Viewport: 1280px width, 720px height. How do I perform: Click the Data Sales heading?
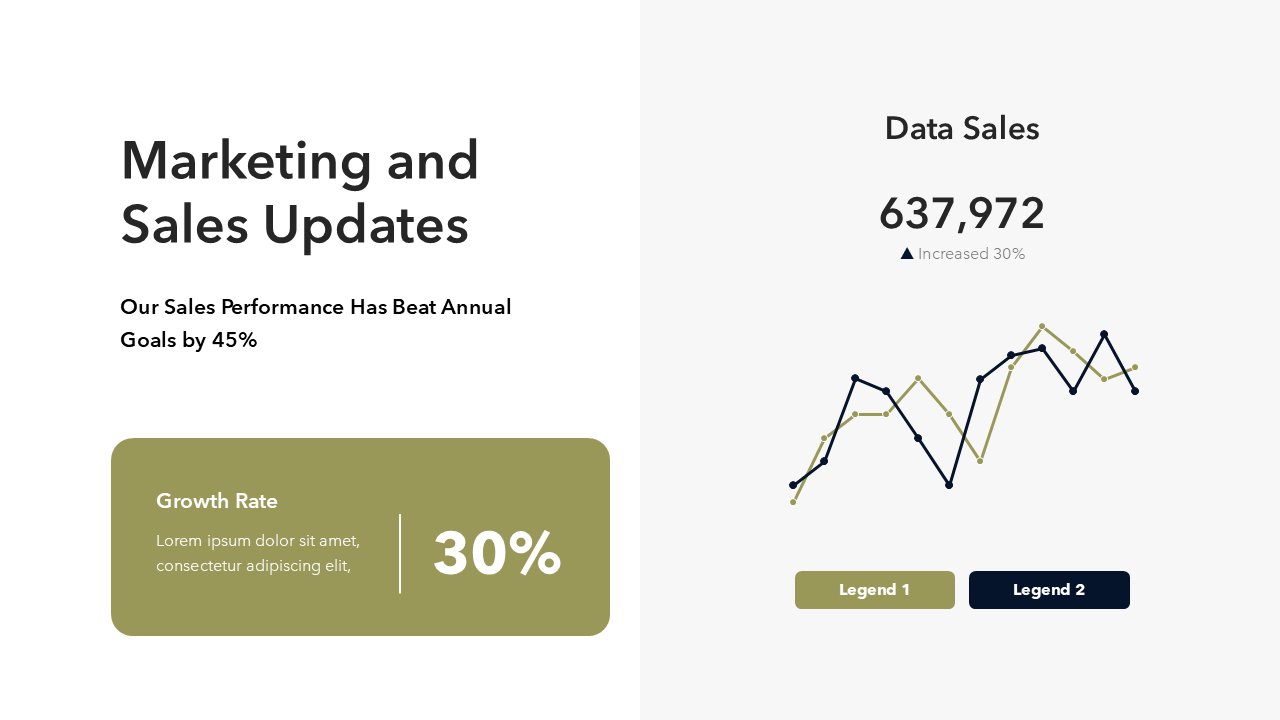962,129
